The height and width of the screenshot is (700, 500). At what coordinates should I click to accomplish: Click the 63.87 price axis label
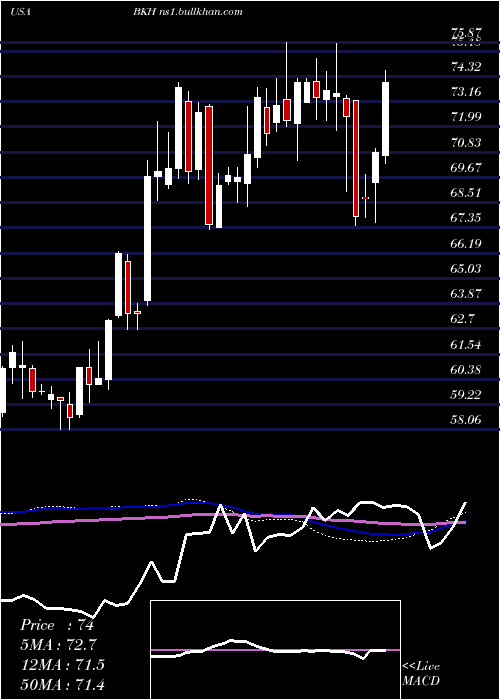point(466,294)
